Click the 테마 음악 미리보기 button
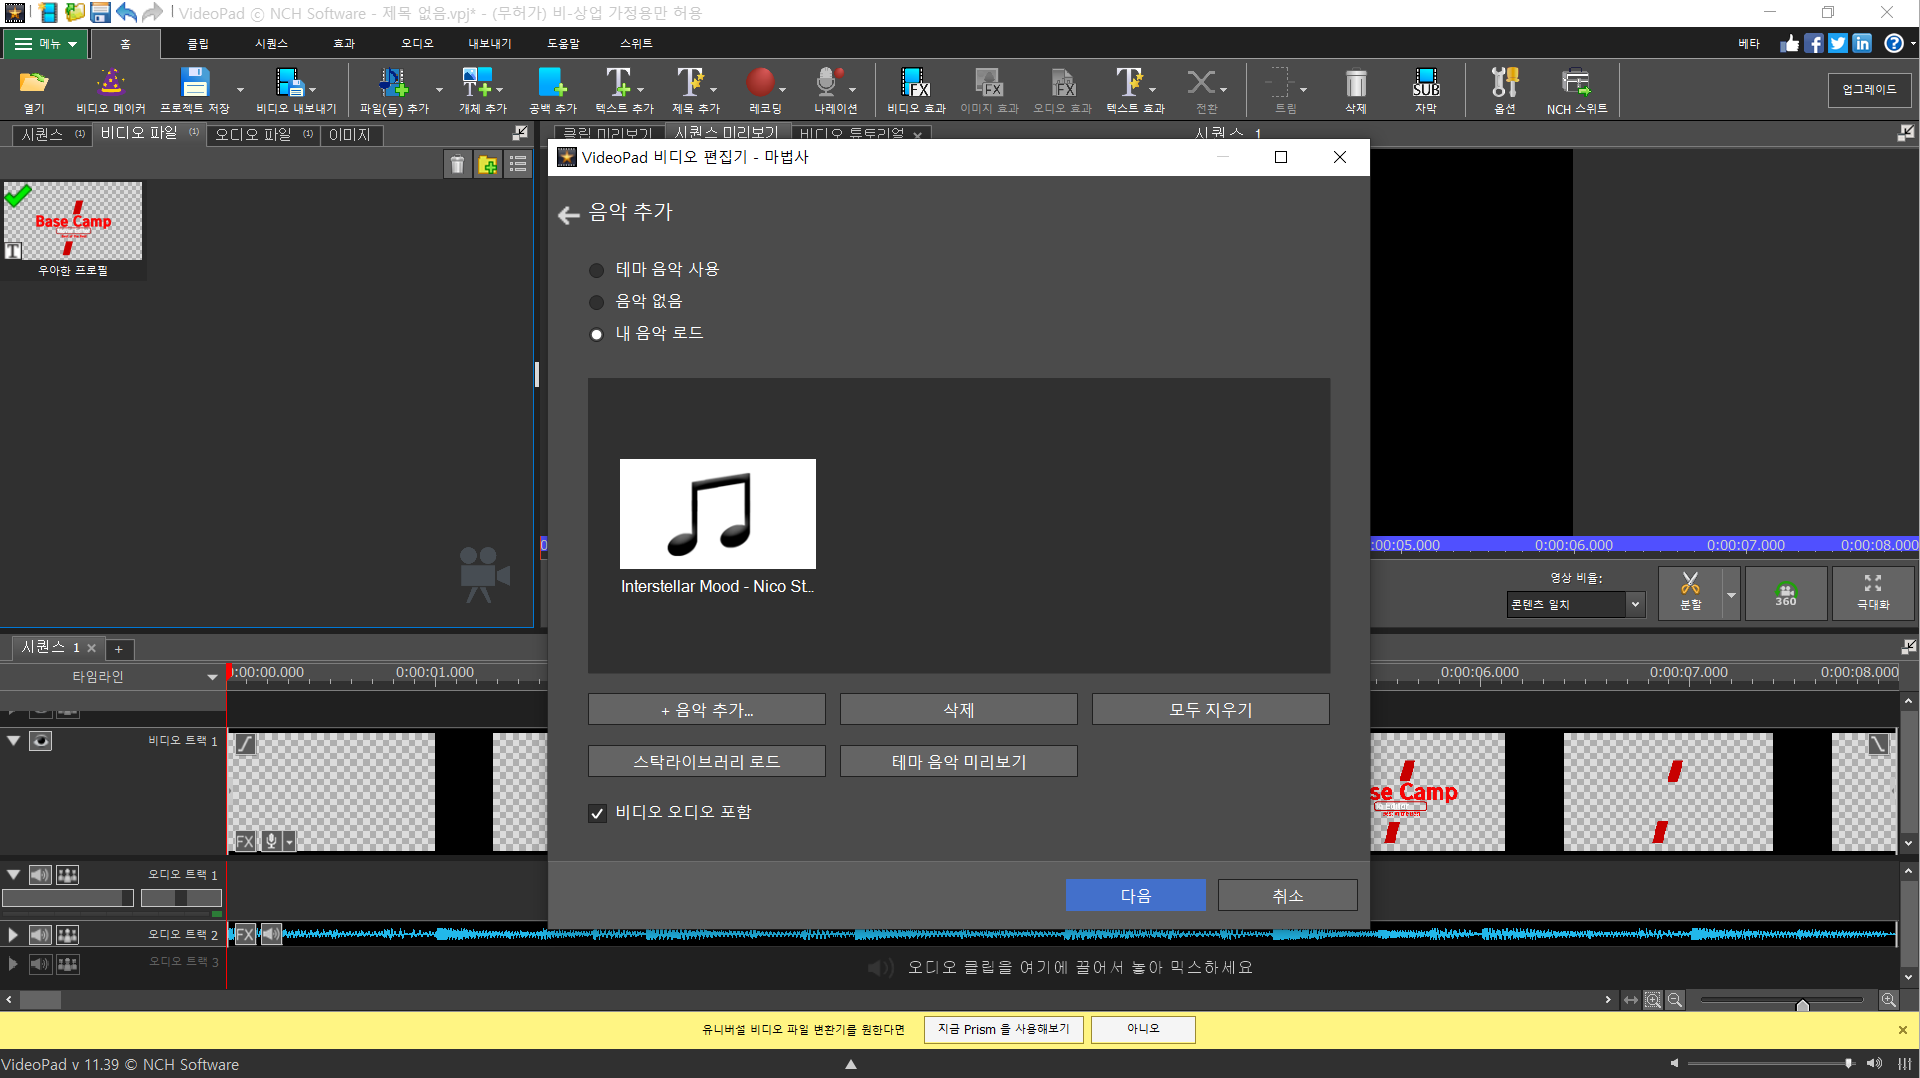 pyautogui.click(x=959, y=762)
